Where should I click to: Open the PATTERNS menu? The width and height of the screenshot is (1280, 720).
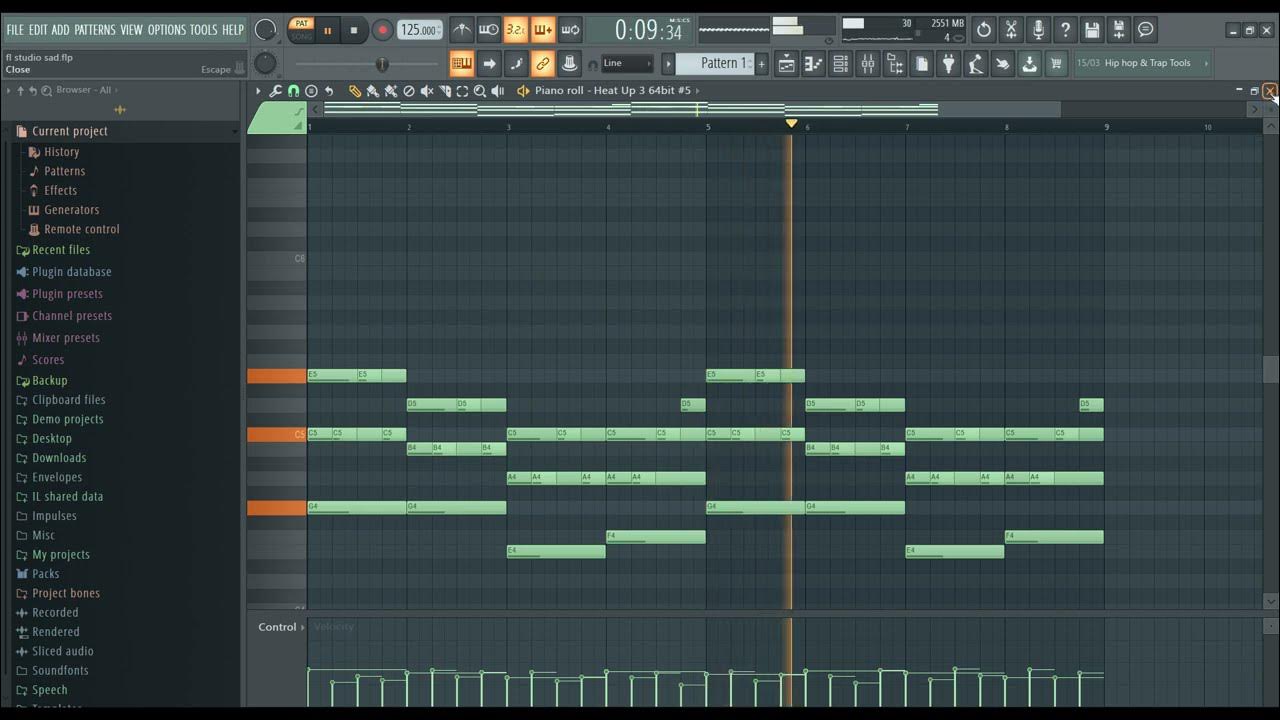[x=95, y=30]
